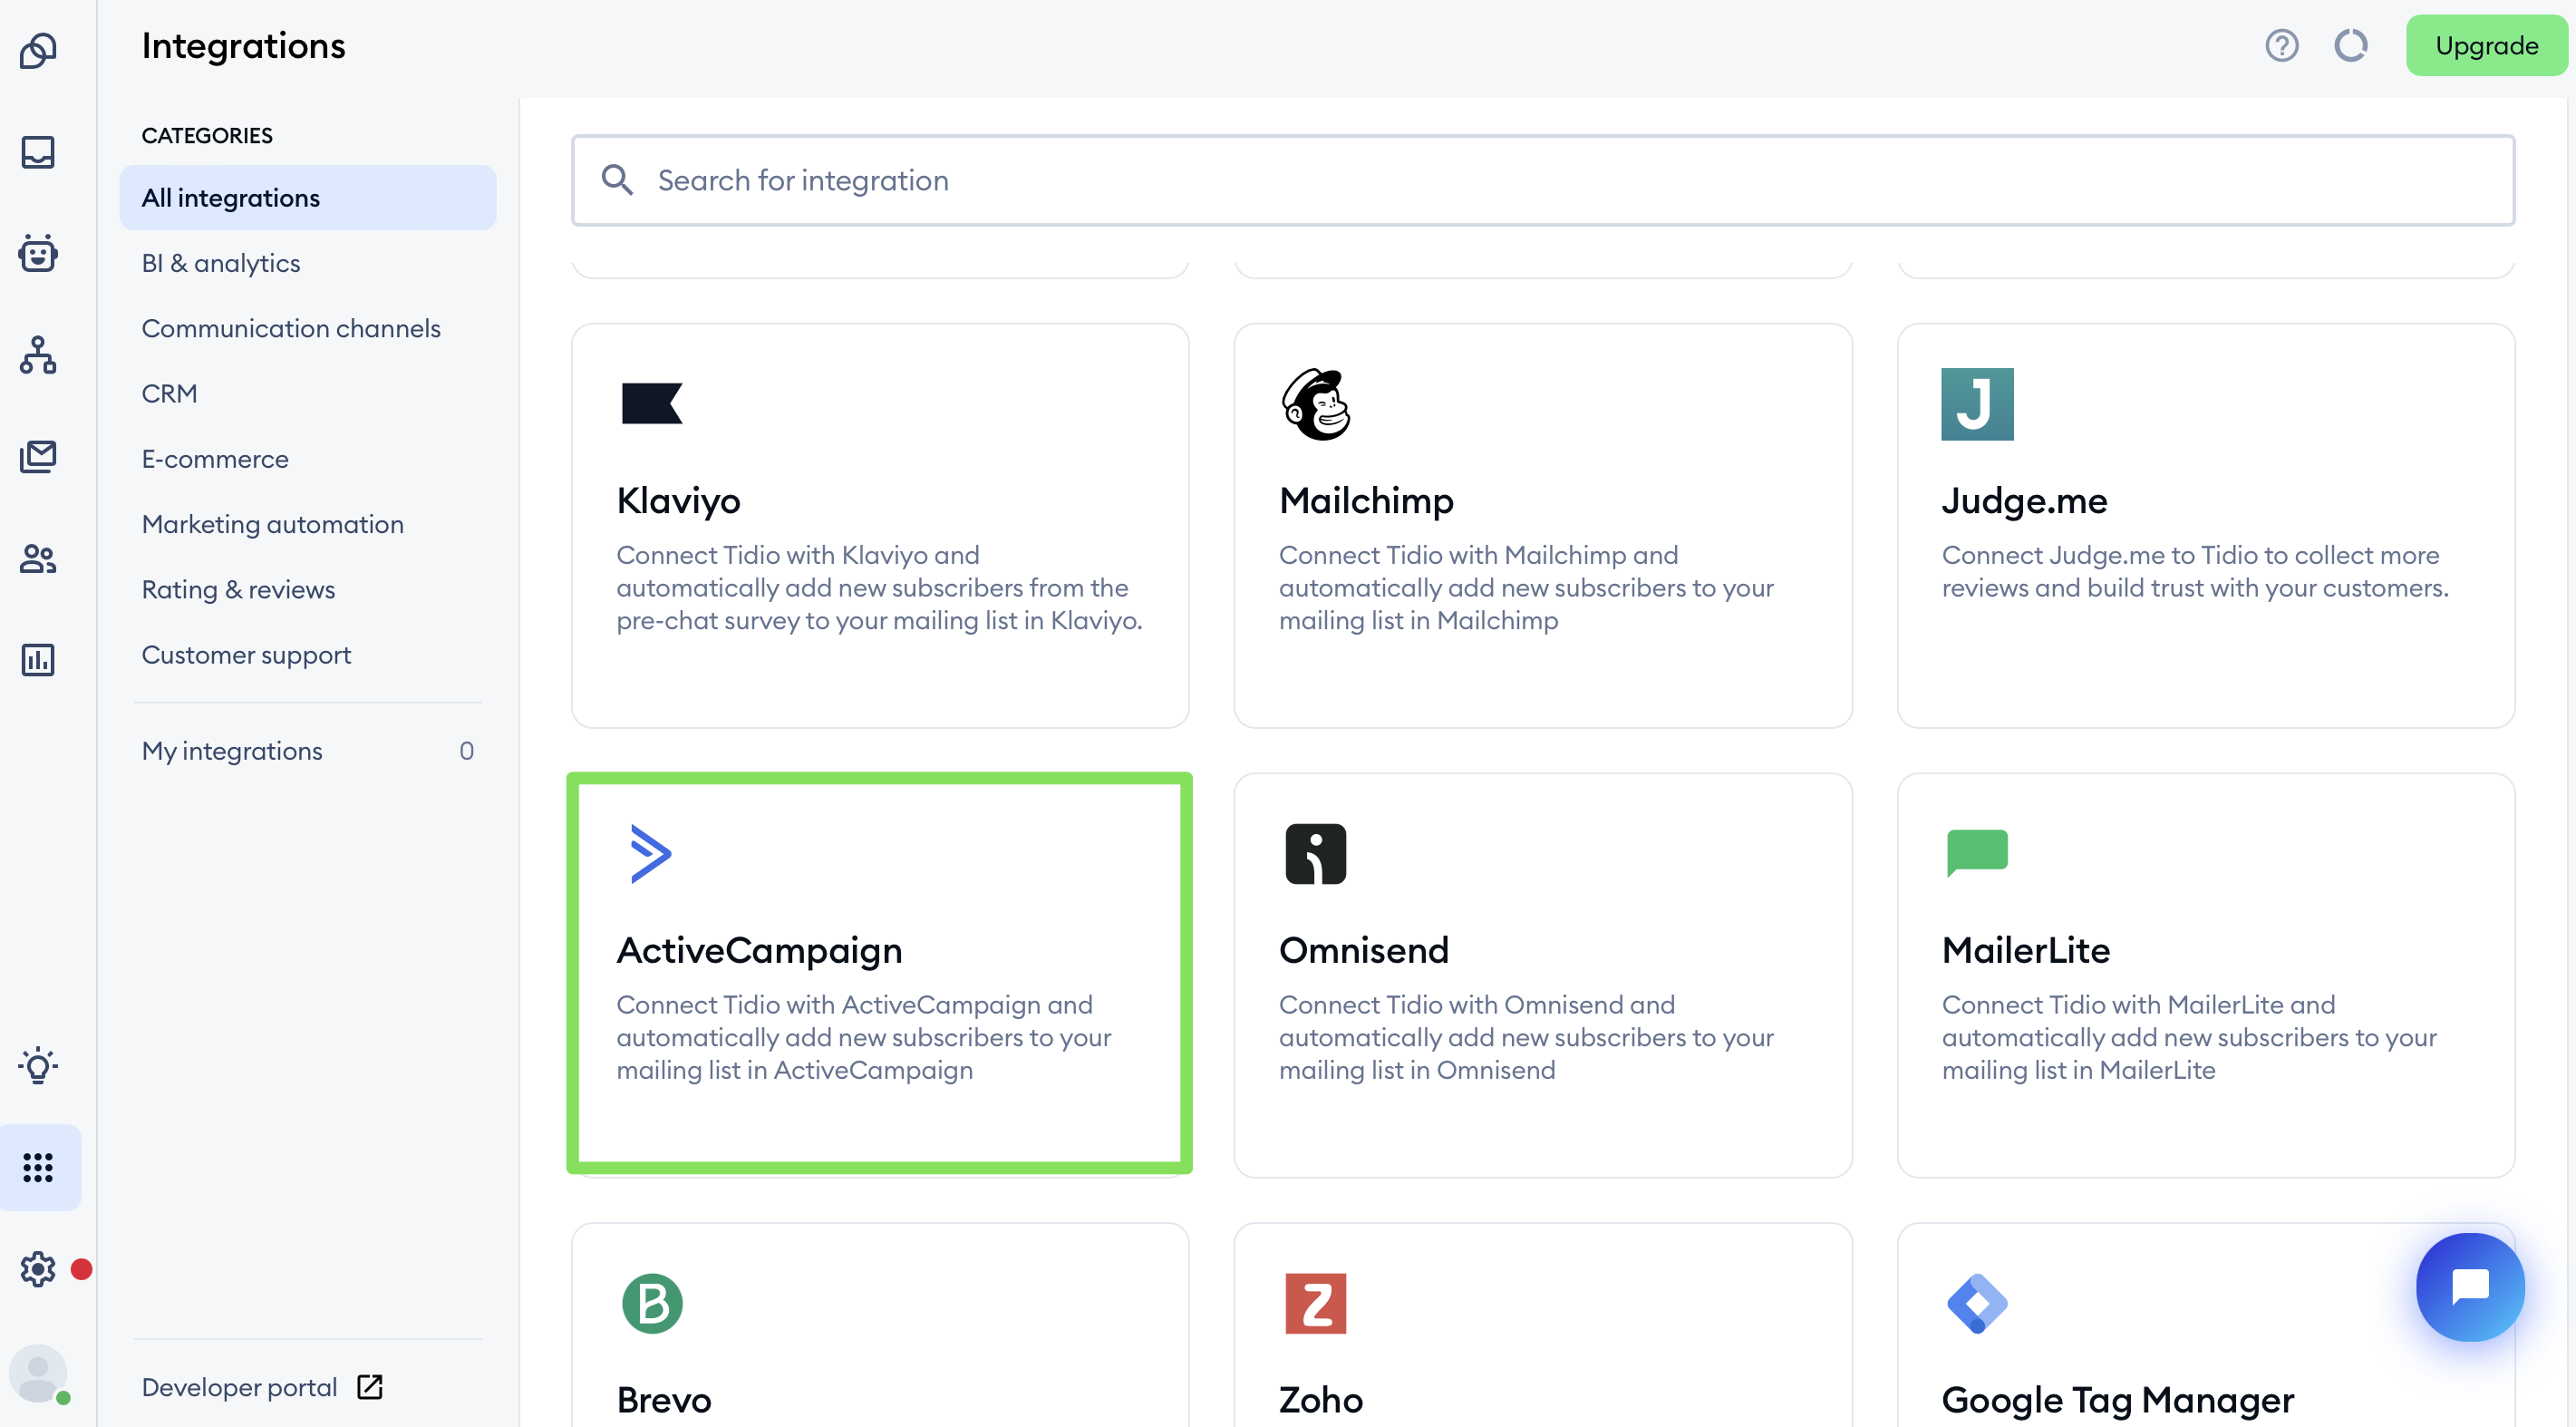Select the CRM category
Viewport: 2576px width, 1427px height.
pos(169,393)
